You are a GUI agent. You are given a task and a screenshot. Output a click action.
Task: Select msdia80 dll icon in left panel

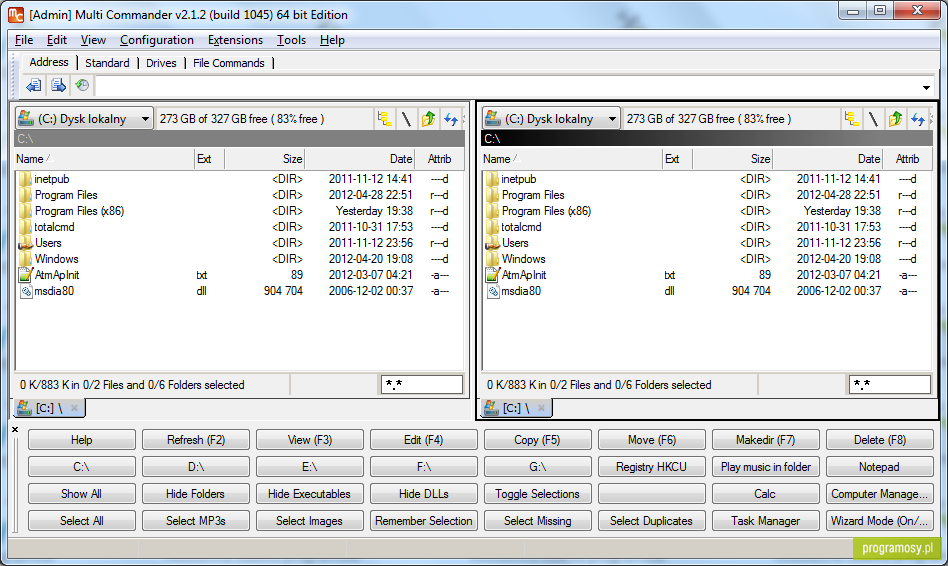[x=25, y=291]
